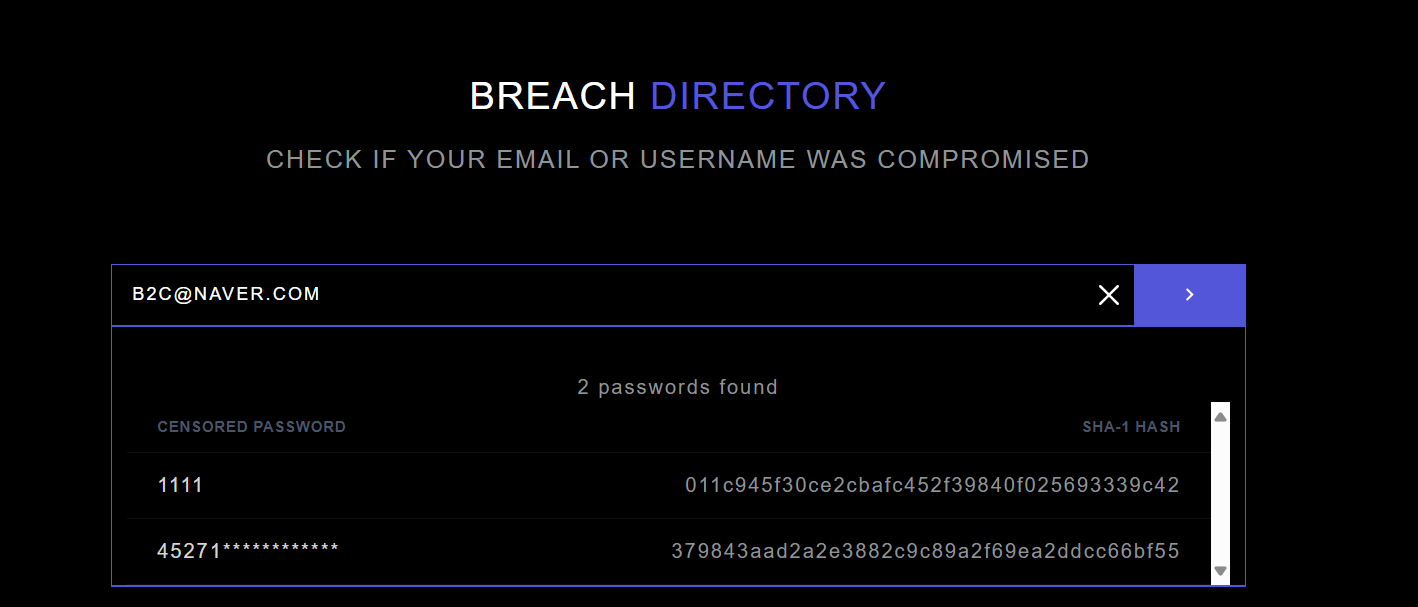Click the asterisks in the second censored password
Image resolution: width=1418 pixels, height=607 pixels.
click(x=281, y=550)
